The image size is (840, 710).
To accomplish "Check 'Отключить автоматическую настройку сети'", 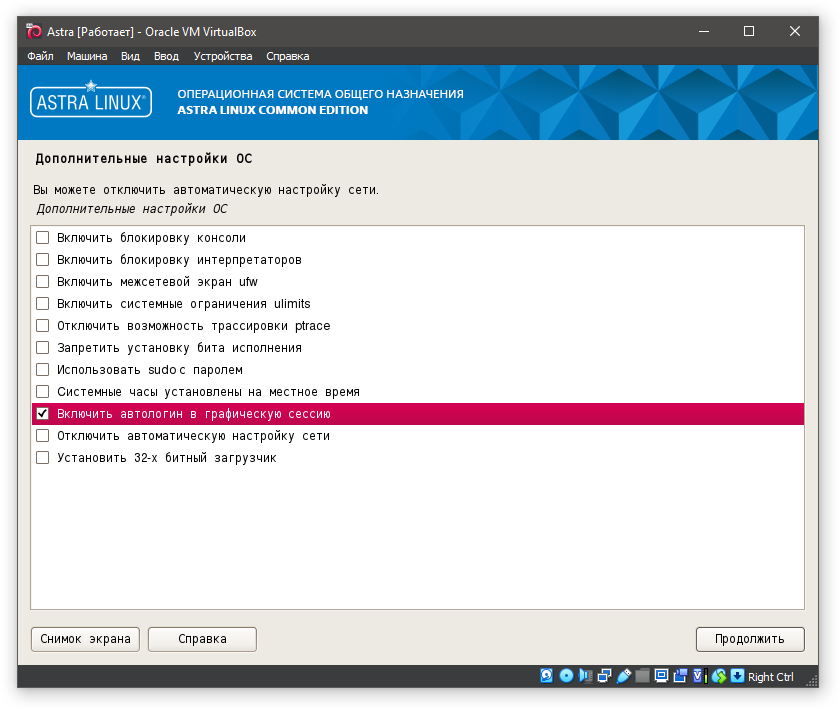I will 42,435.
